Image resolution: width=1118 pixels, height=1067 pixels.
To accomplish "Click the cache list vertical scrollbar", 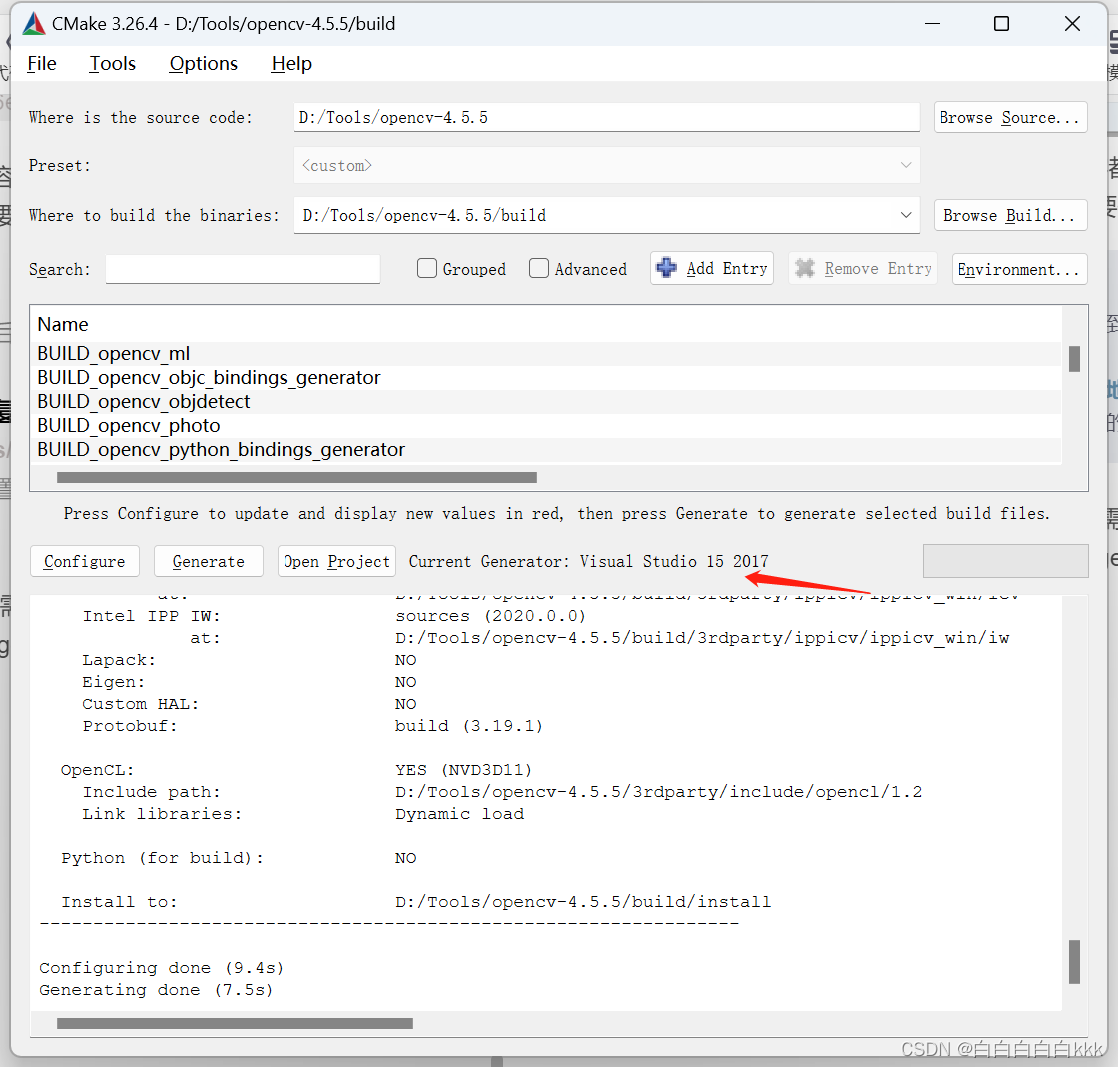I will pos(1075,359).
